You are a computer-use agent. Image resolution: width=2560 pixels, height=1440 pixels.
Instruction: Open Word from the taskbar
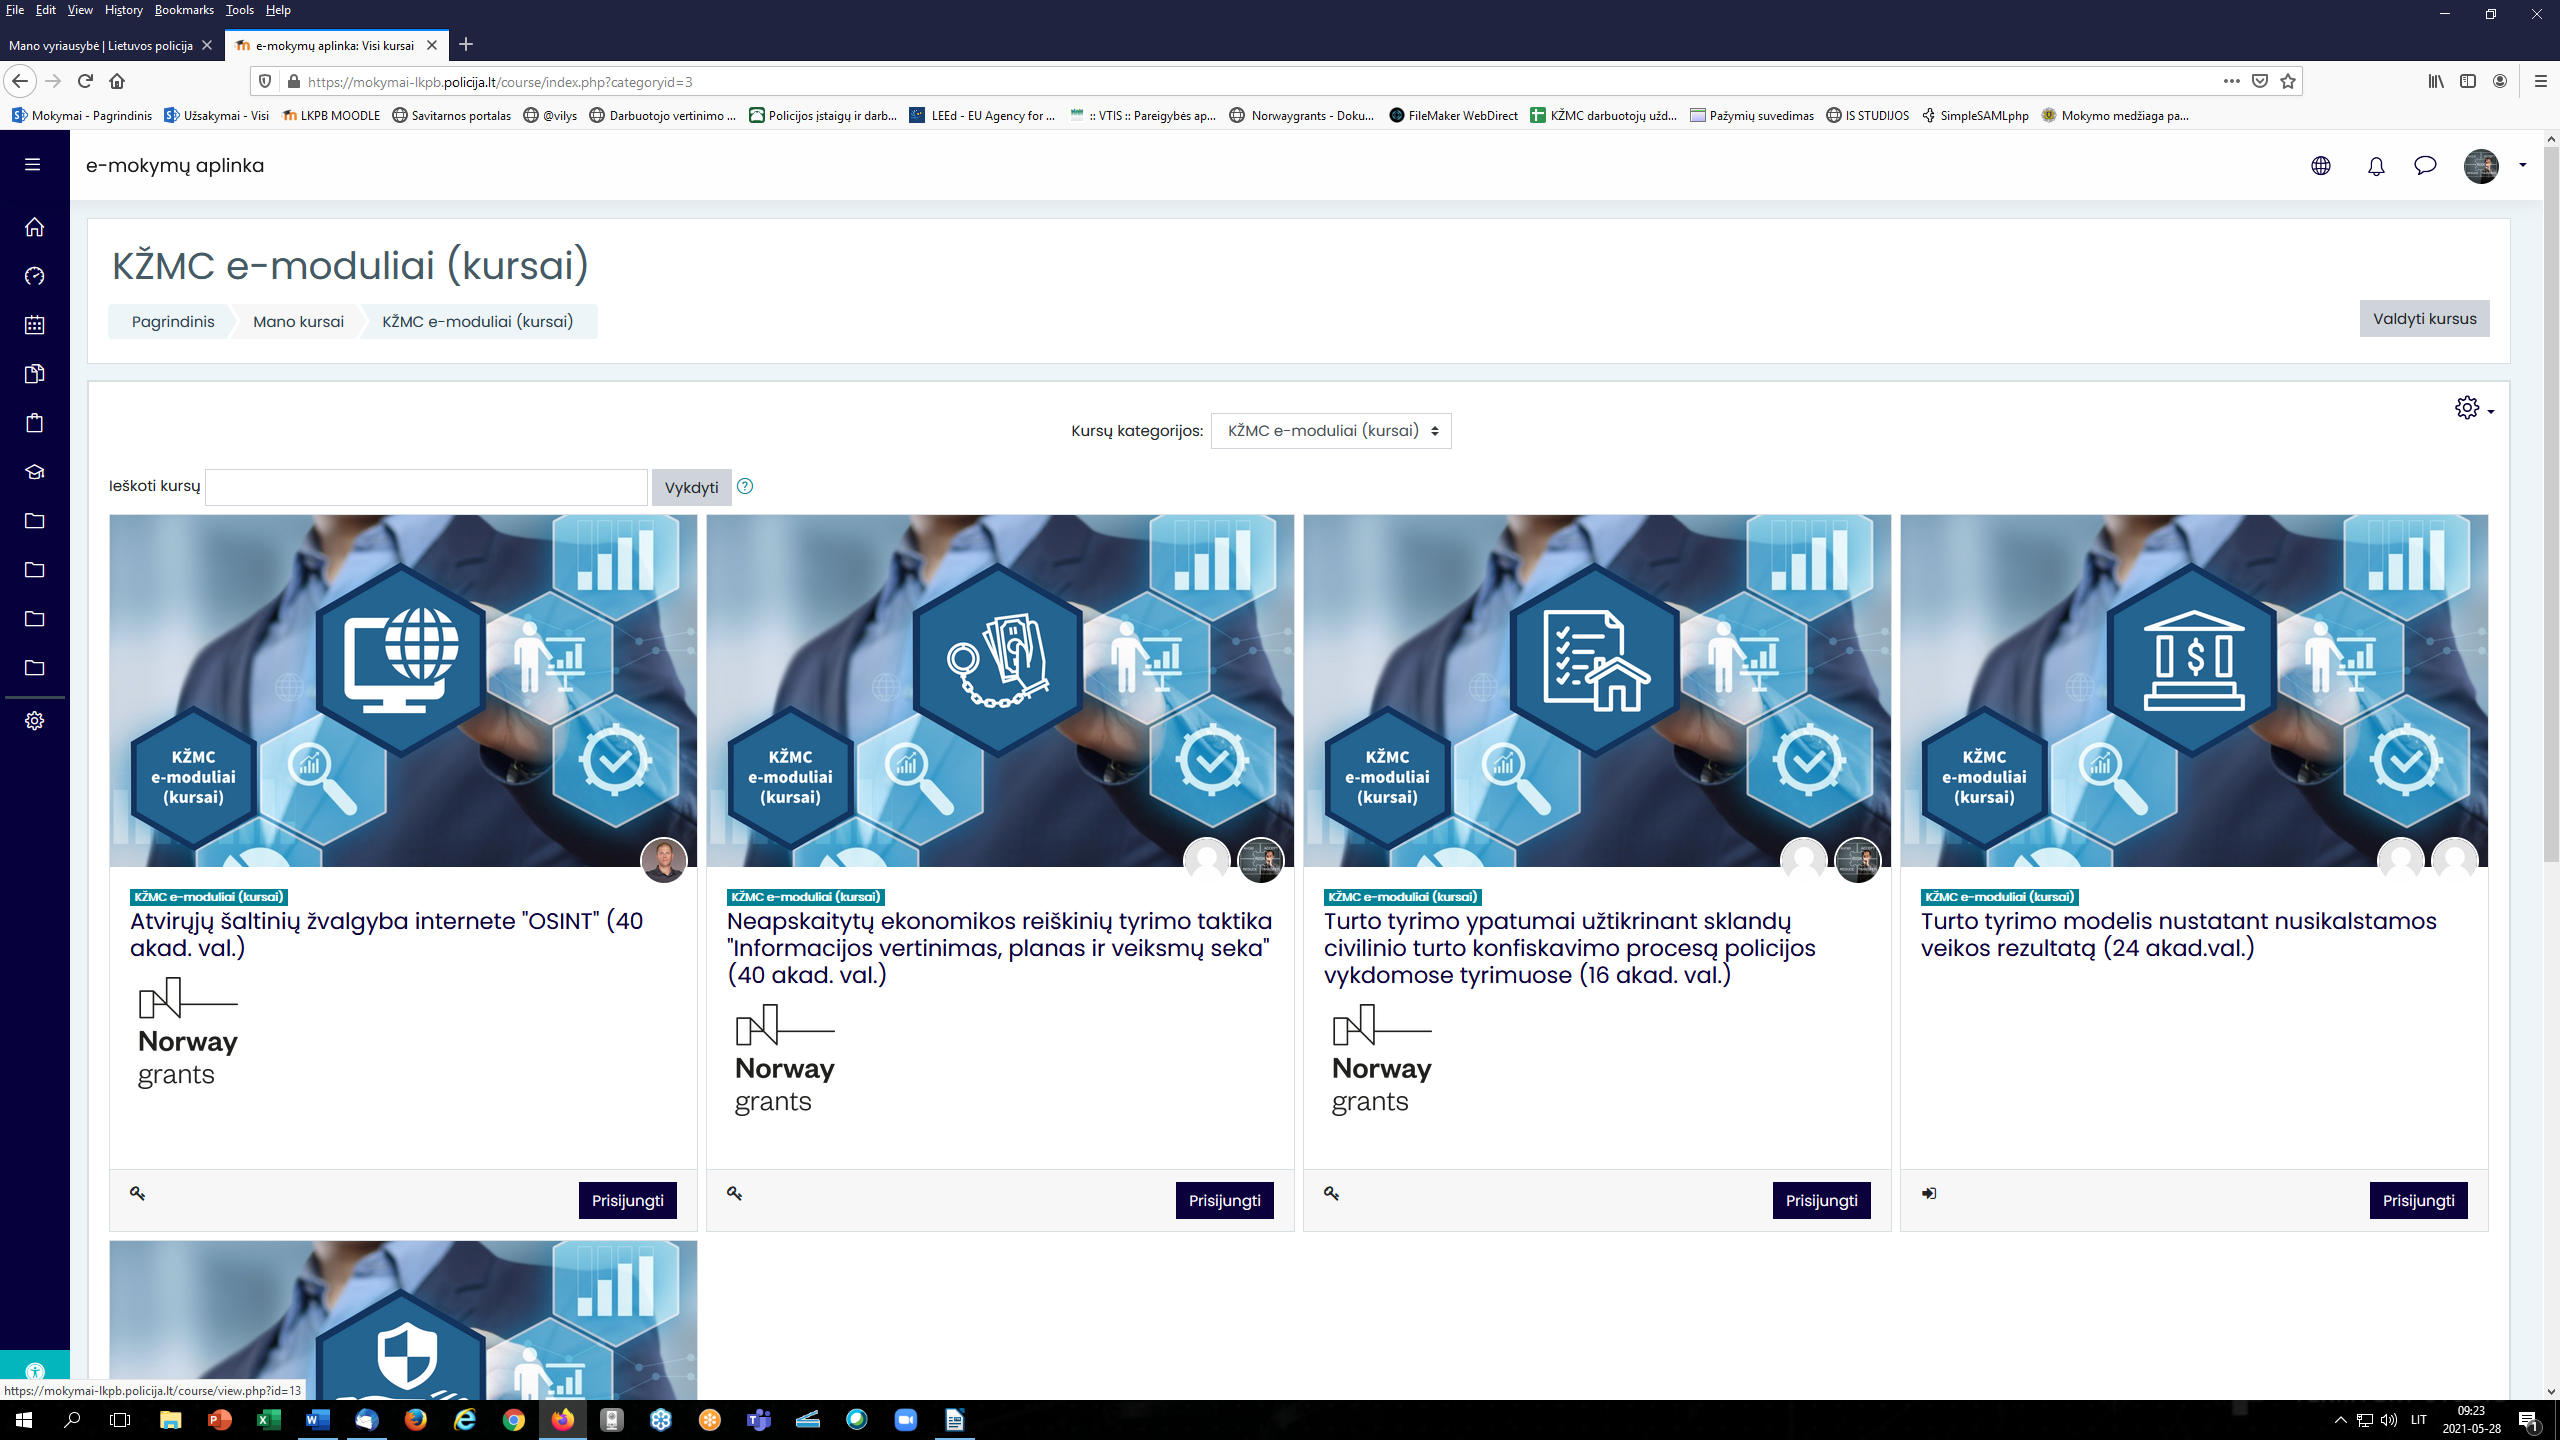coord(317,1419)
